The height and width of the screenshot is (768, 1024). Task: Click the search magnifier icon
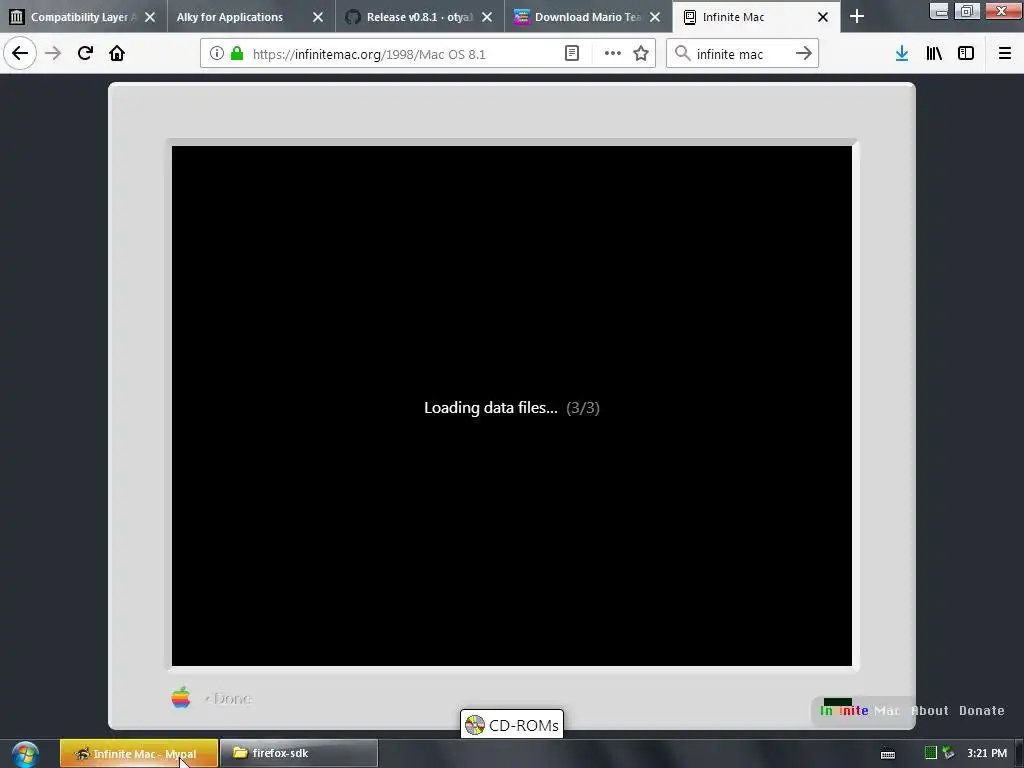coord(682,54)
